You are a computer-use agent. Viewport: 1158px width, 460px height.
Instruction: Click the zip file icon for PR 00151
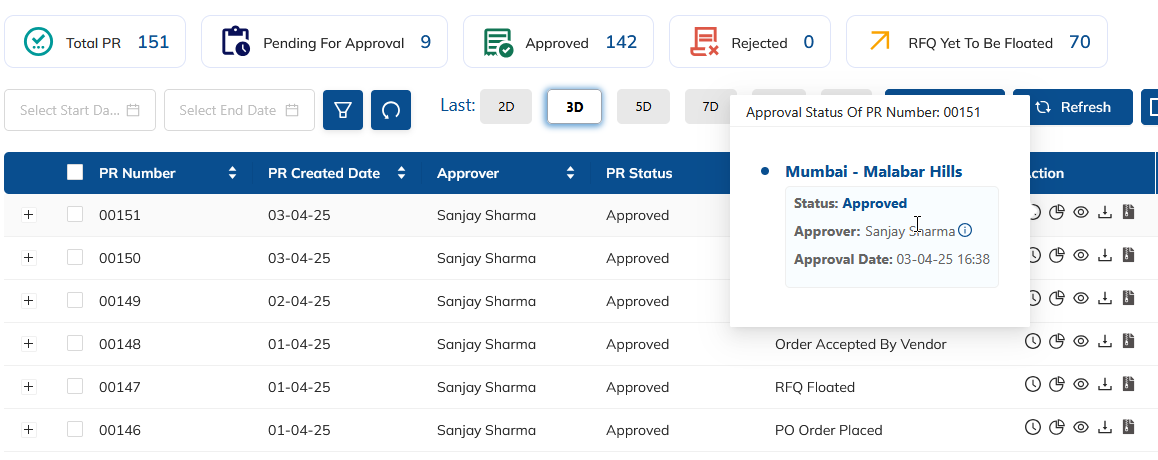point(1128,212)
